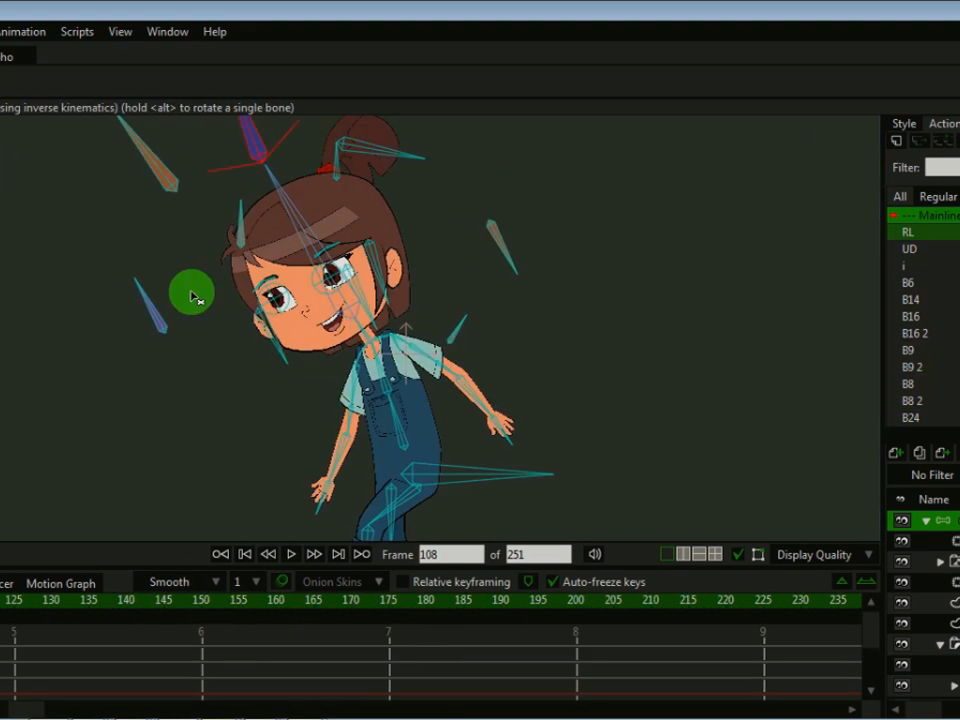Step back one frame
Image resolution: width=960 pixels, height=720 pixels.
coord(268,555)
